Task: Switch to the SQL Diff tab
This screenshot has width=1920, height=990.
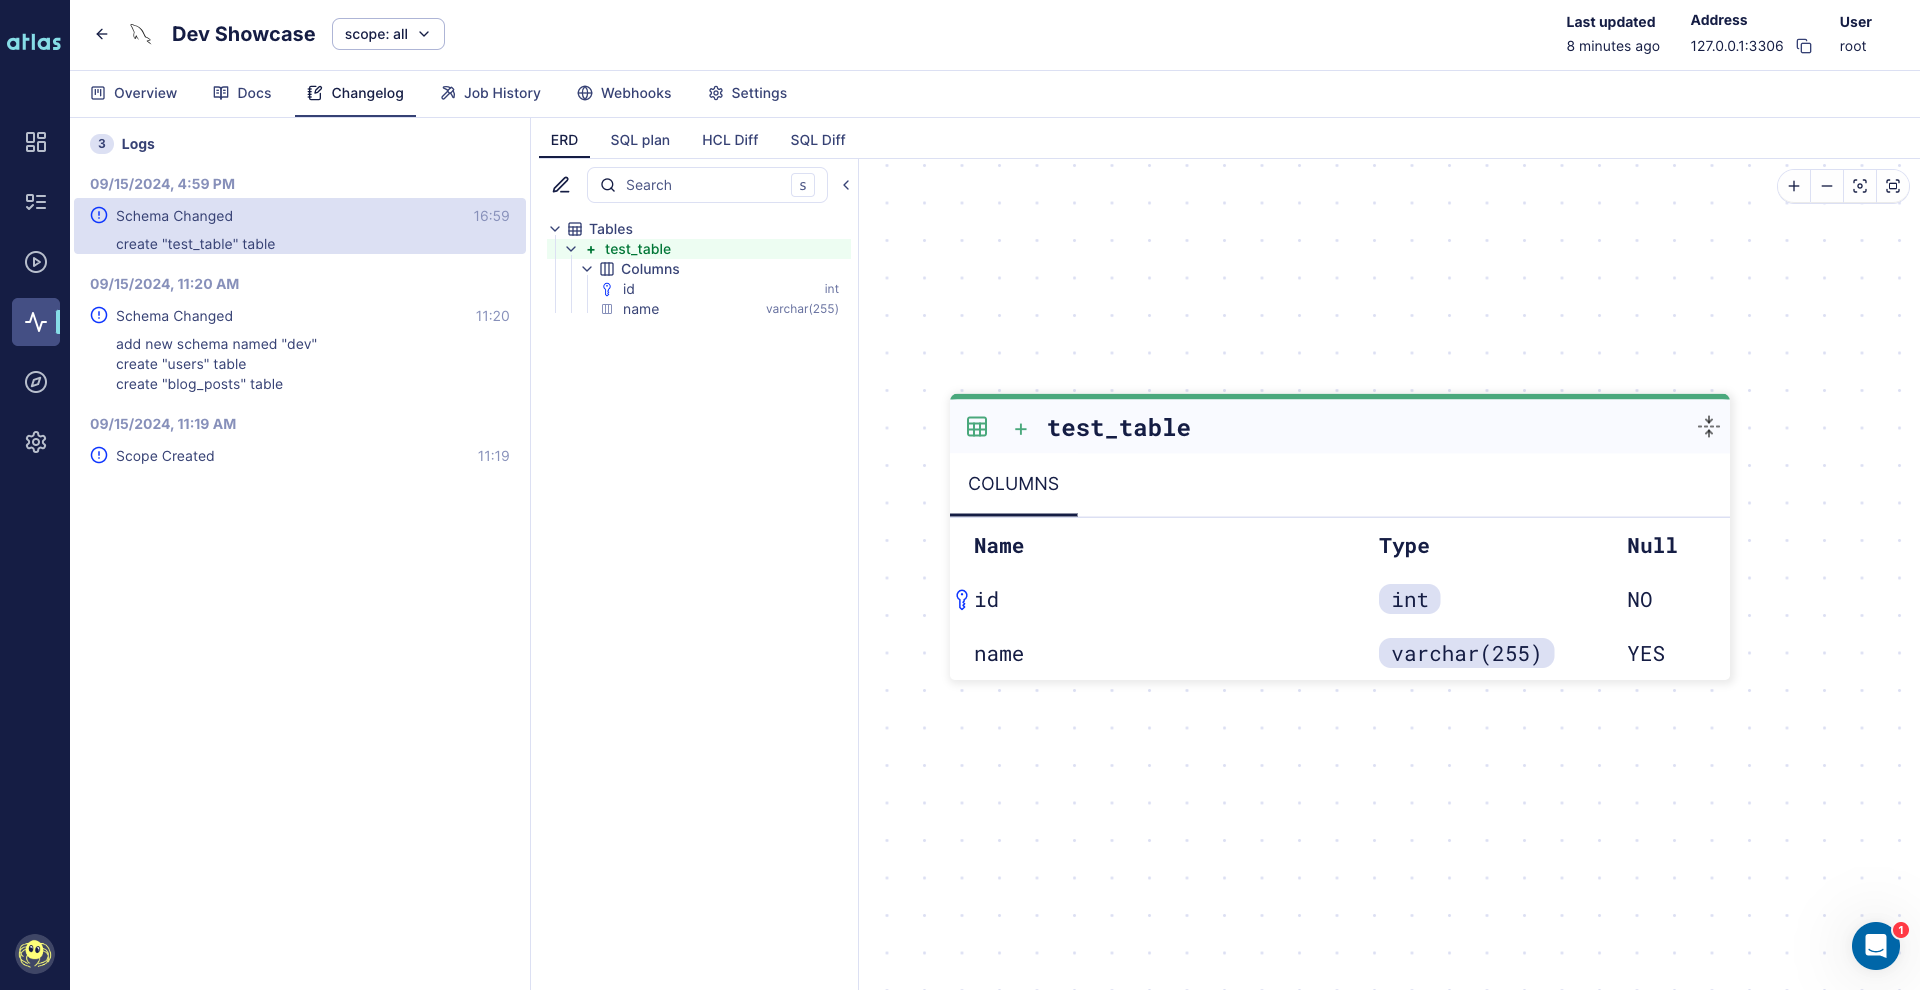Action: coord(817,140)
